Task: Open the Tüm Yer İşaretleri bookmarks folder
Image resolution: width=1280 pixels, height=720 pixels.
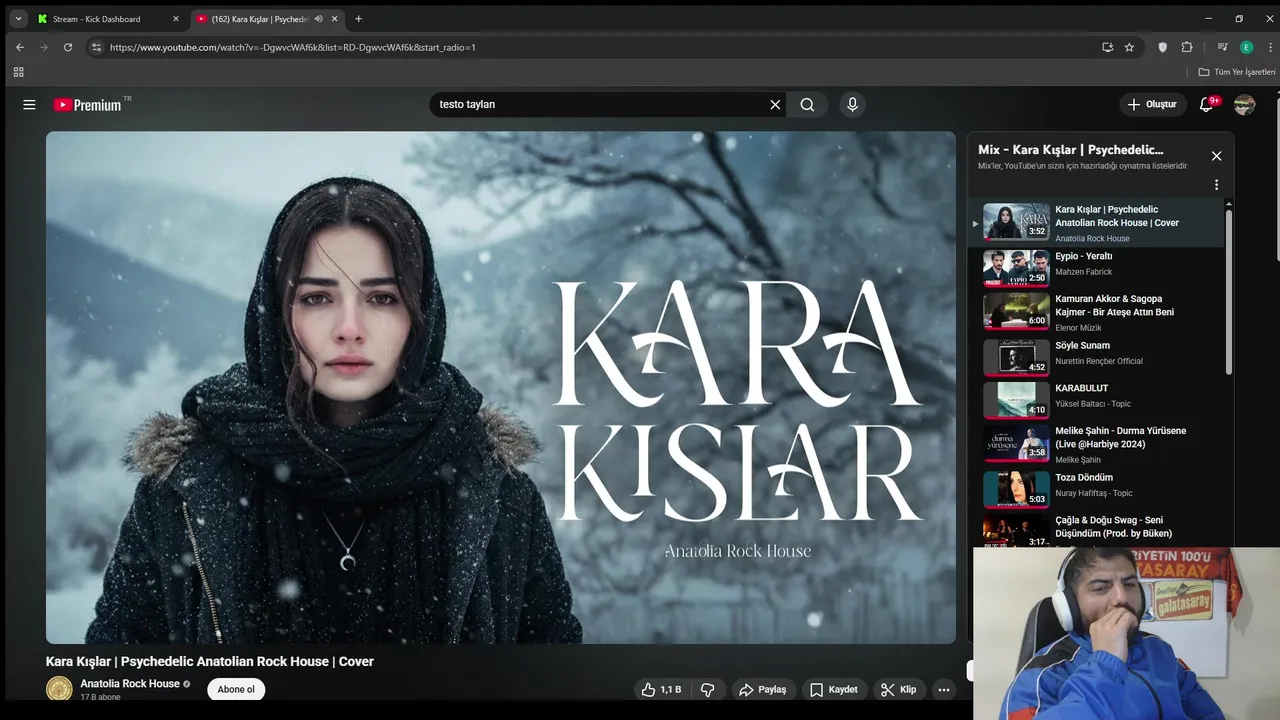Action: pos(1237,72)
